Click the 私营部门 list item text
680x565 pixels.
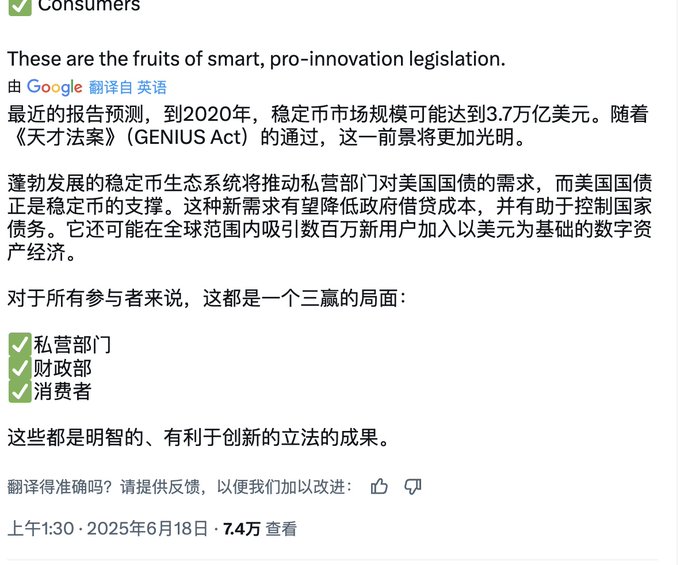(x=72, y=345)
